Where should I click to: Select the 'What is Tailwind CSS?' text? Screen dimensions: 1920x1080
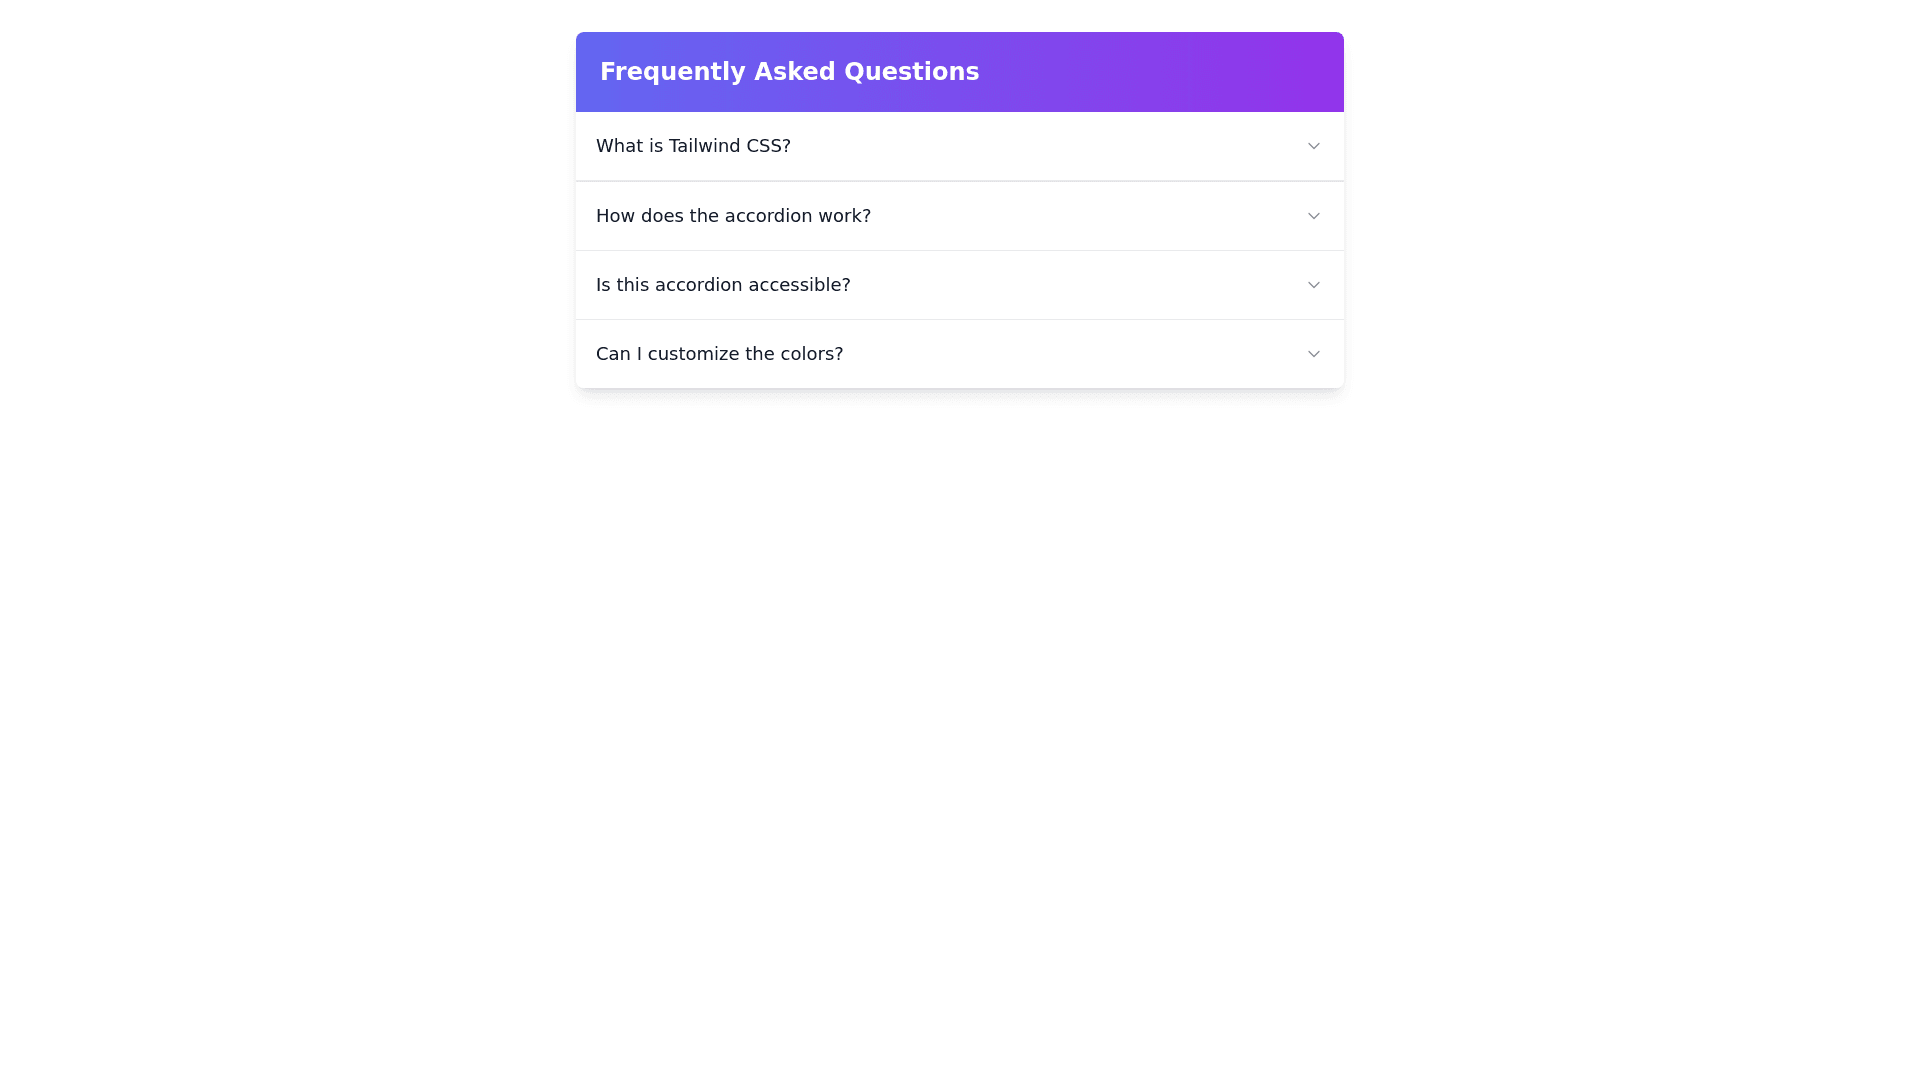coord(693,145)
